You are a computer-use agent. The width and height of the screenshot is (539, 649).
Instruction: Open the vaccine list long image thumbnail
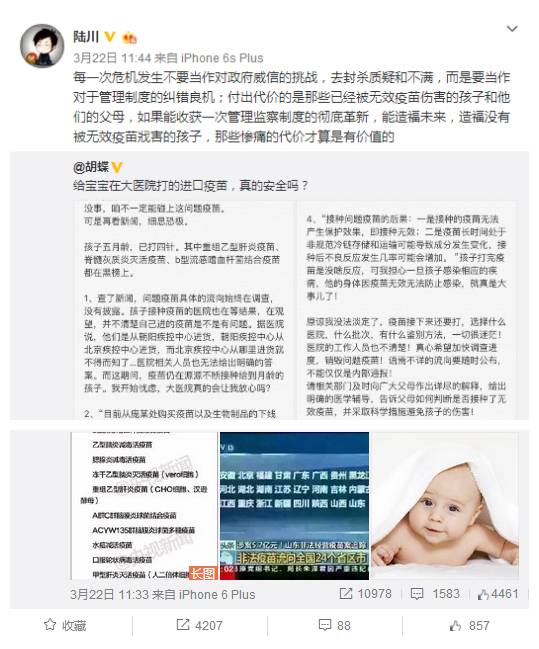pyautogui.click(x=144, y=505)
